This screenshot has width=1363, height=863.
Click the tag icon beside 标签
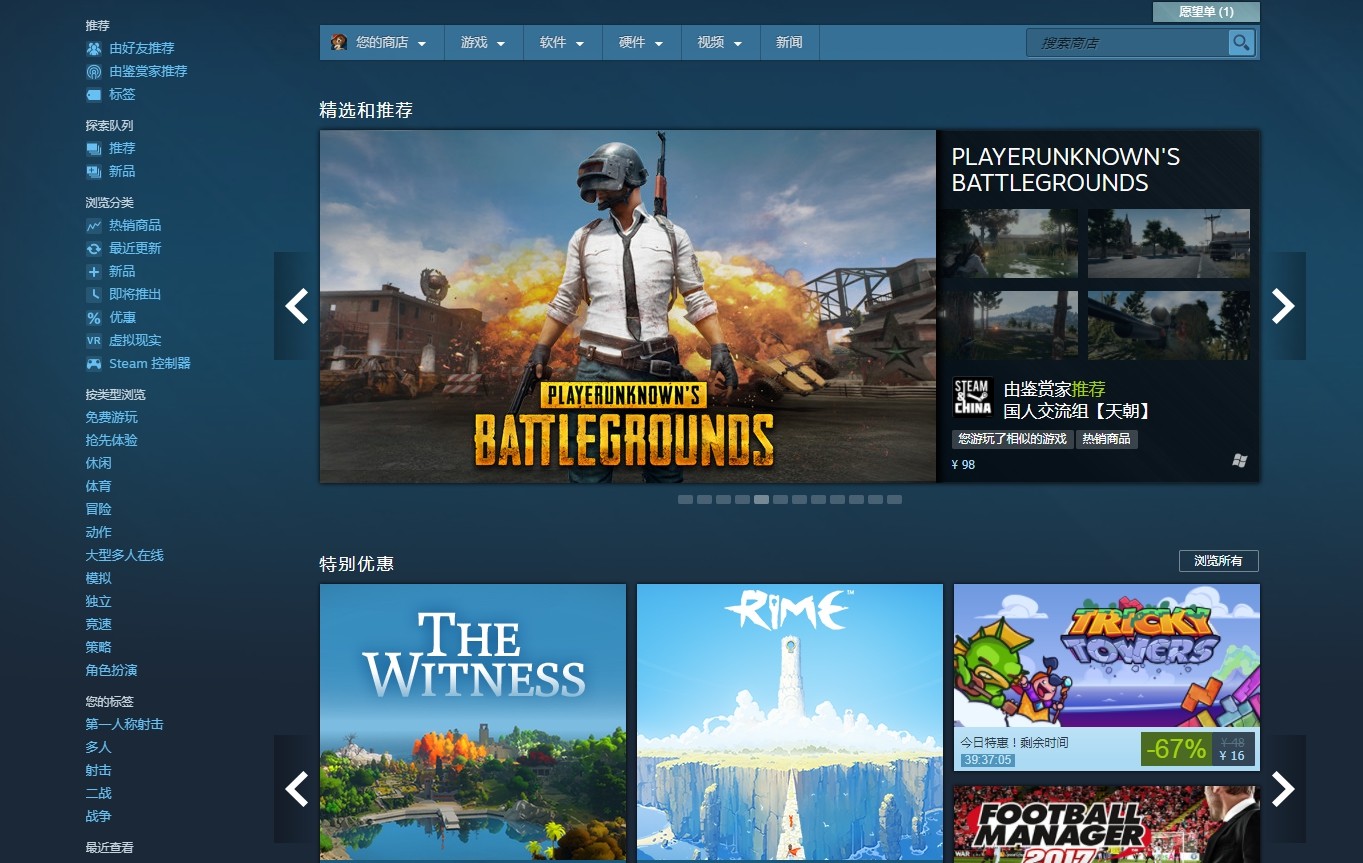coord(94,94)
